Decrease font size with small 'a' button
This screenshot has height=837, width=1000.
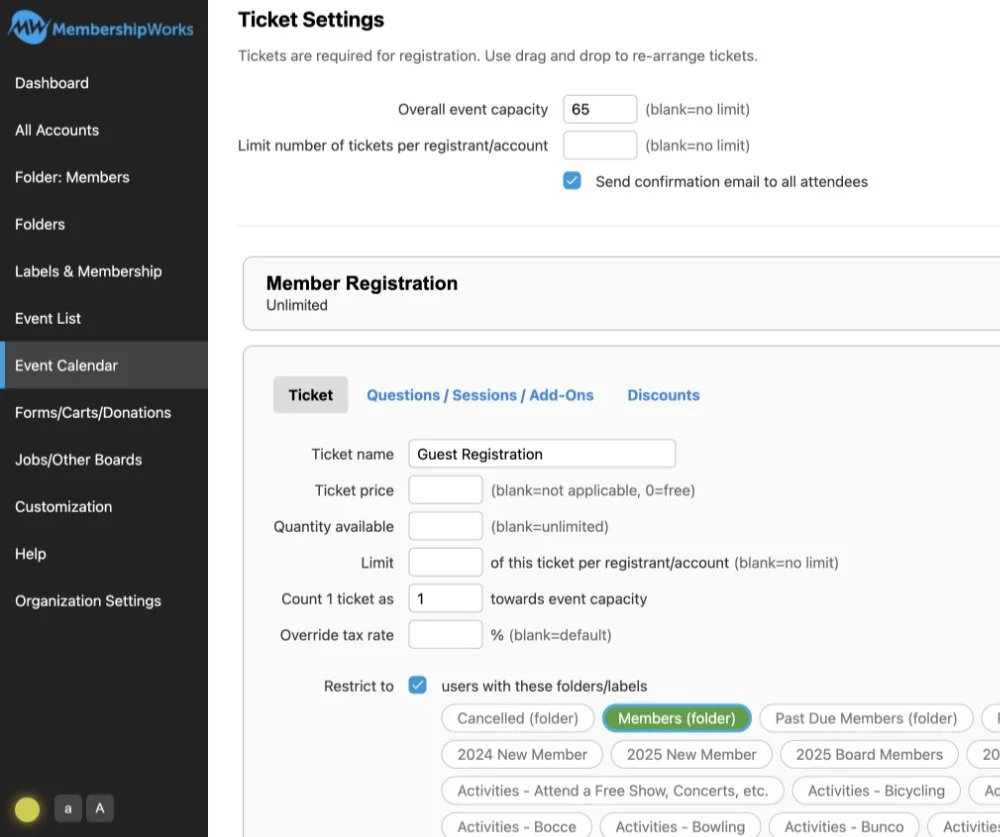(68, 809)
